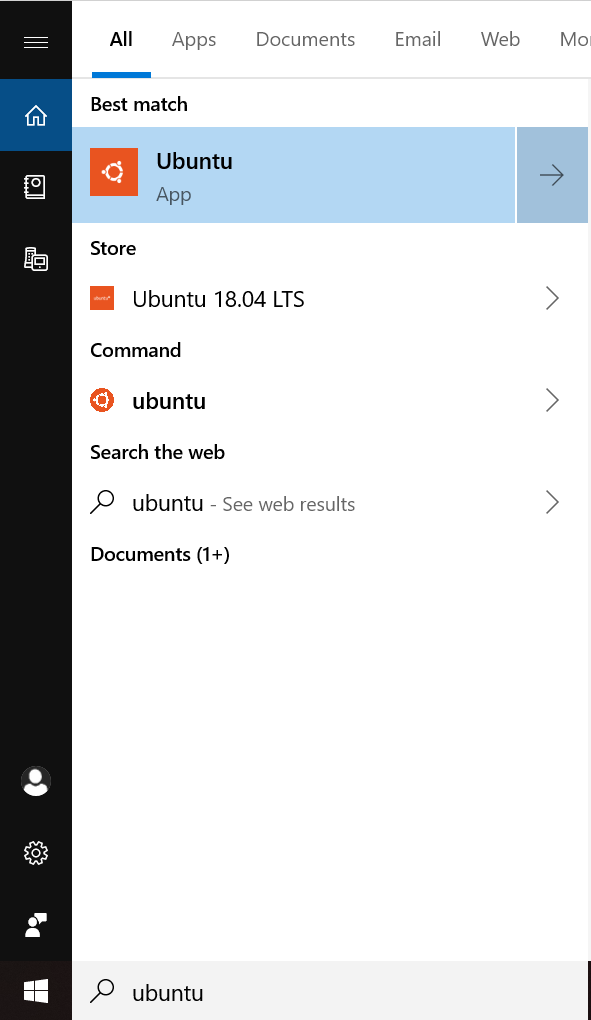The width and height of the screenshot is (591, 1020).
Task: Expand the ubuntu command chevron
Action: tap(552, 401)
